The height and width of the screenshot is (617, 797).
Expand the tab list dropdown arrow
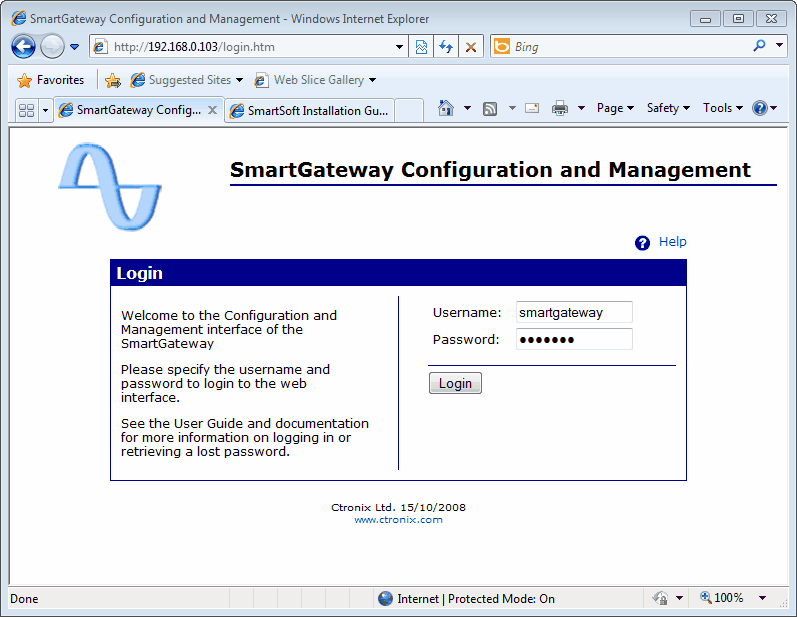(45, 110)
